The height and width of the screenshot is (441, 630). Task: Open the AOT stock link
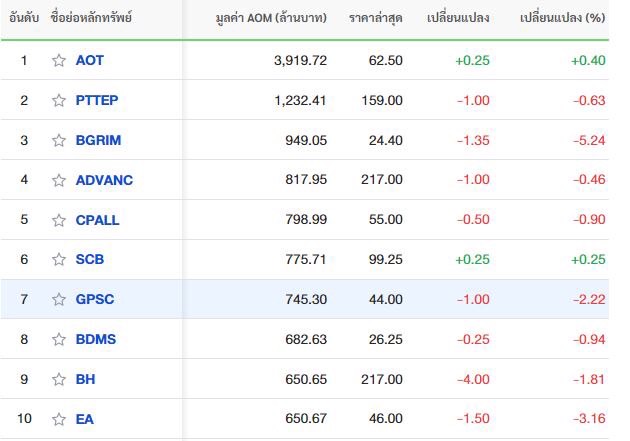pyautogui.click(x=90, y=60)
